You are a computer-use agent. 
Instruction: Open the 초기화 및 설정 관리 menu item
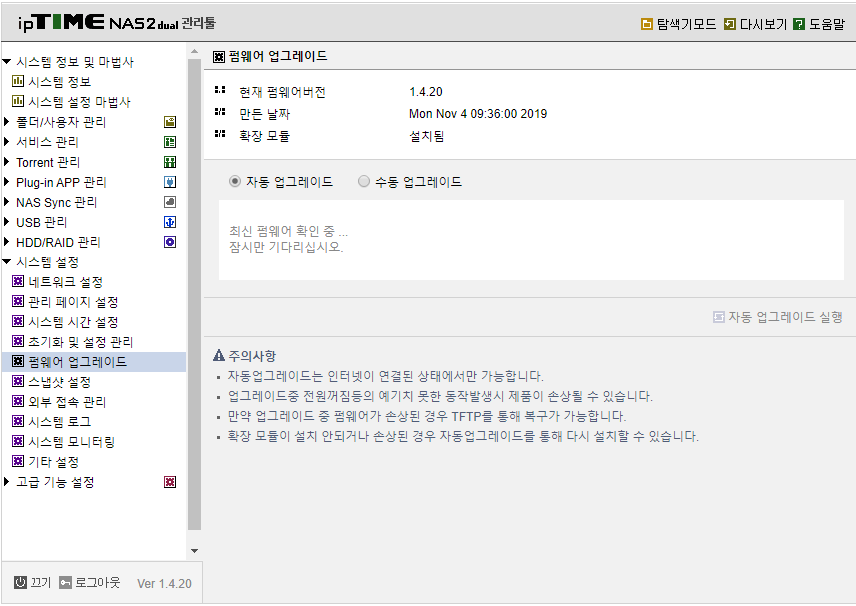pos(81,342)
